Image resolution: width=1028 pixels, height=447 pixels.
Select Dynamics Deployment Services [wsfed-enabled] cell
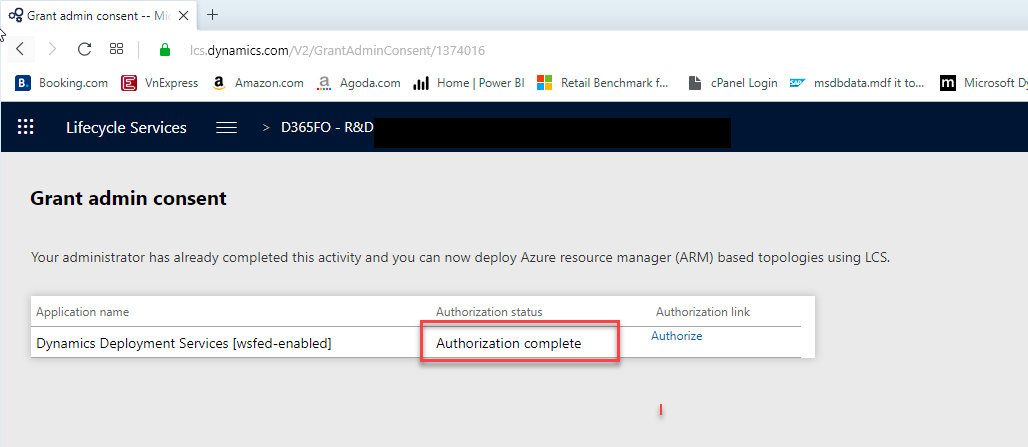coord(184,343)
